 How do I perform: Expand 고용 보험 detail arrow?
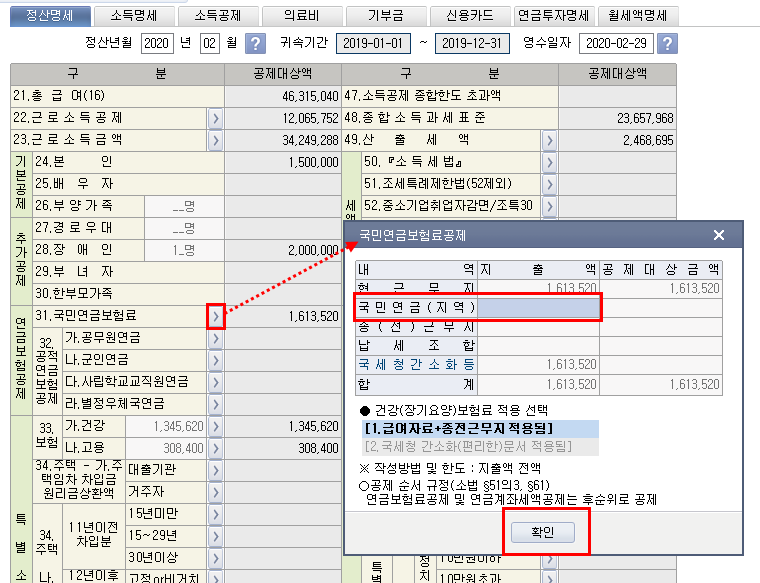(x=216, y=449)
